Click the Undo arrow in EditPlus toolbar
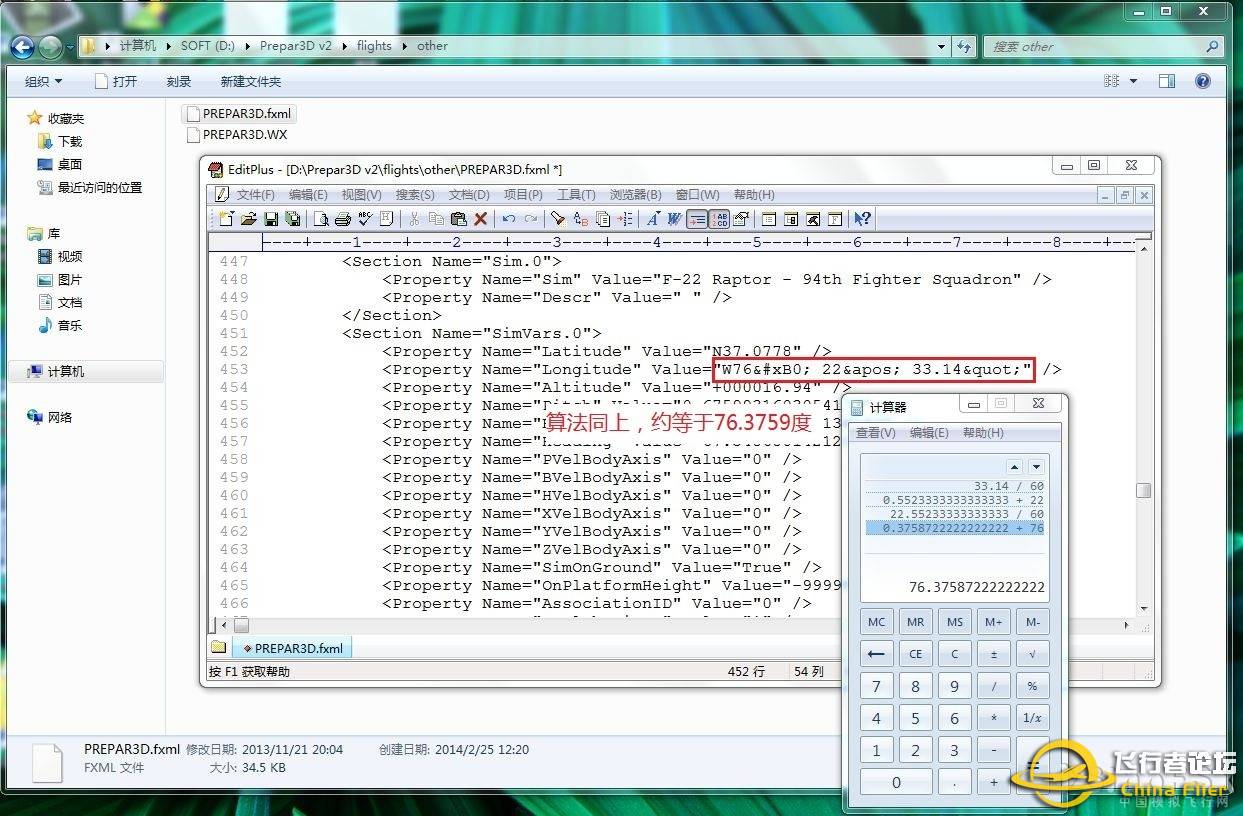Screen dimensions: 1243x816 click(x=509, y=219)
